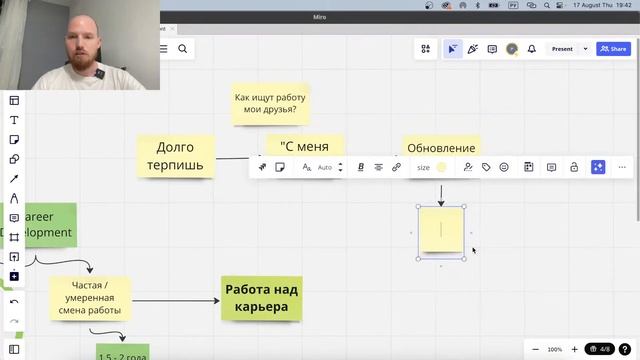Activate the cursor select mode
The width and height of the screenshot is (640, 360).
(x=453, y=49)
